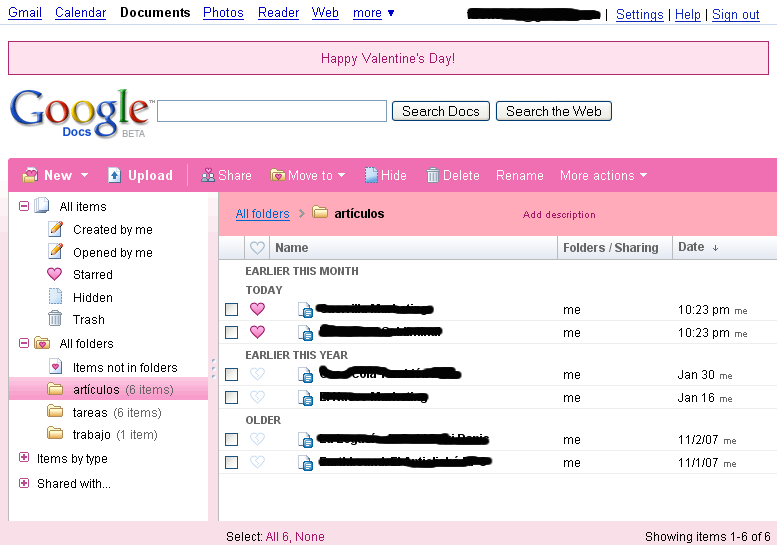Screen dimensions: 777x545
Task: Select All 6 items link
Action: point(278,537)
